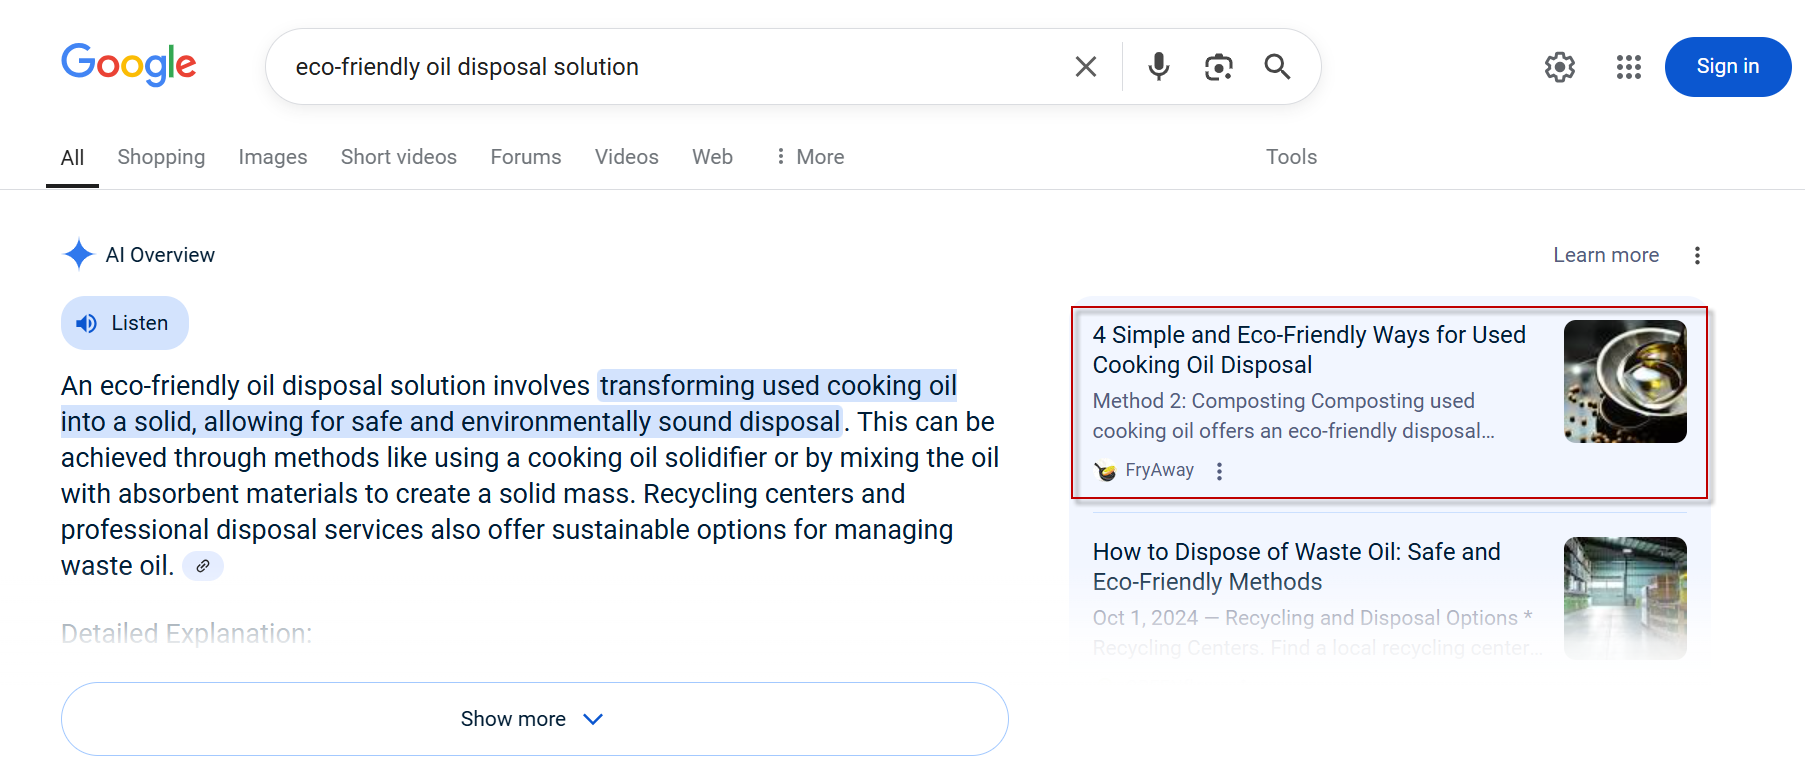Clear the search query with X icon

click(1085, 67)
